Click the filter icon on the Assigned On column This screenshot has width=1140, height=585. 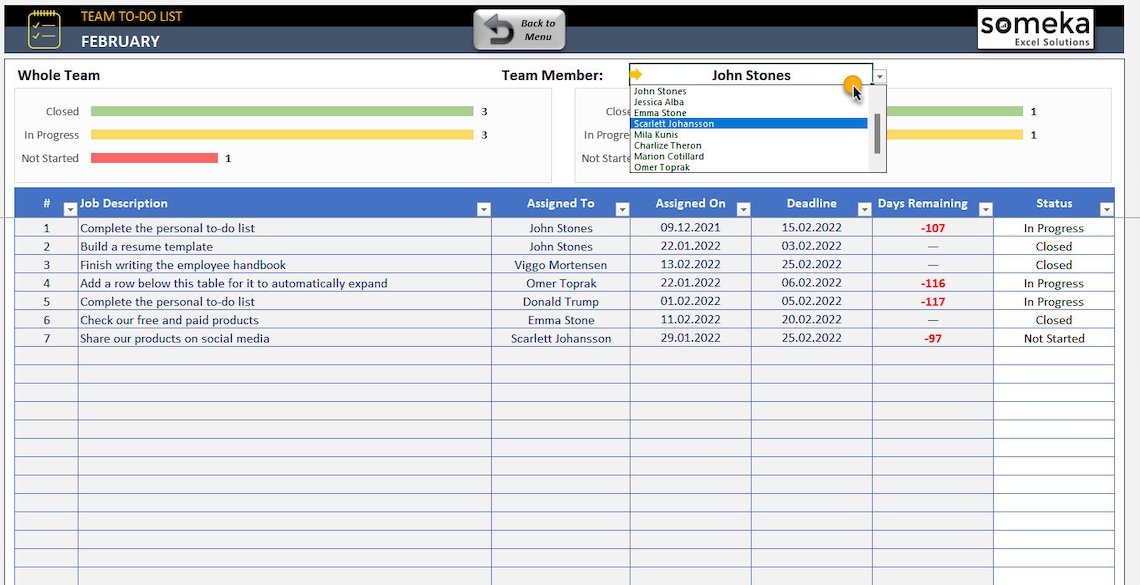[x=743, y=208]
